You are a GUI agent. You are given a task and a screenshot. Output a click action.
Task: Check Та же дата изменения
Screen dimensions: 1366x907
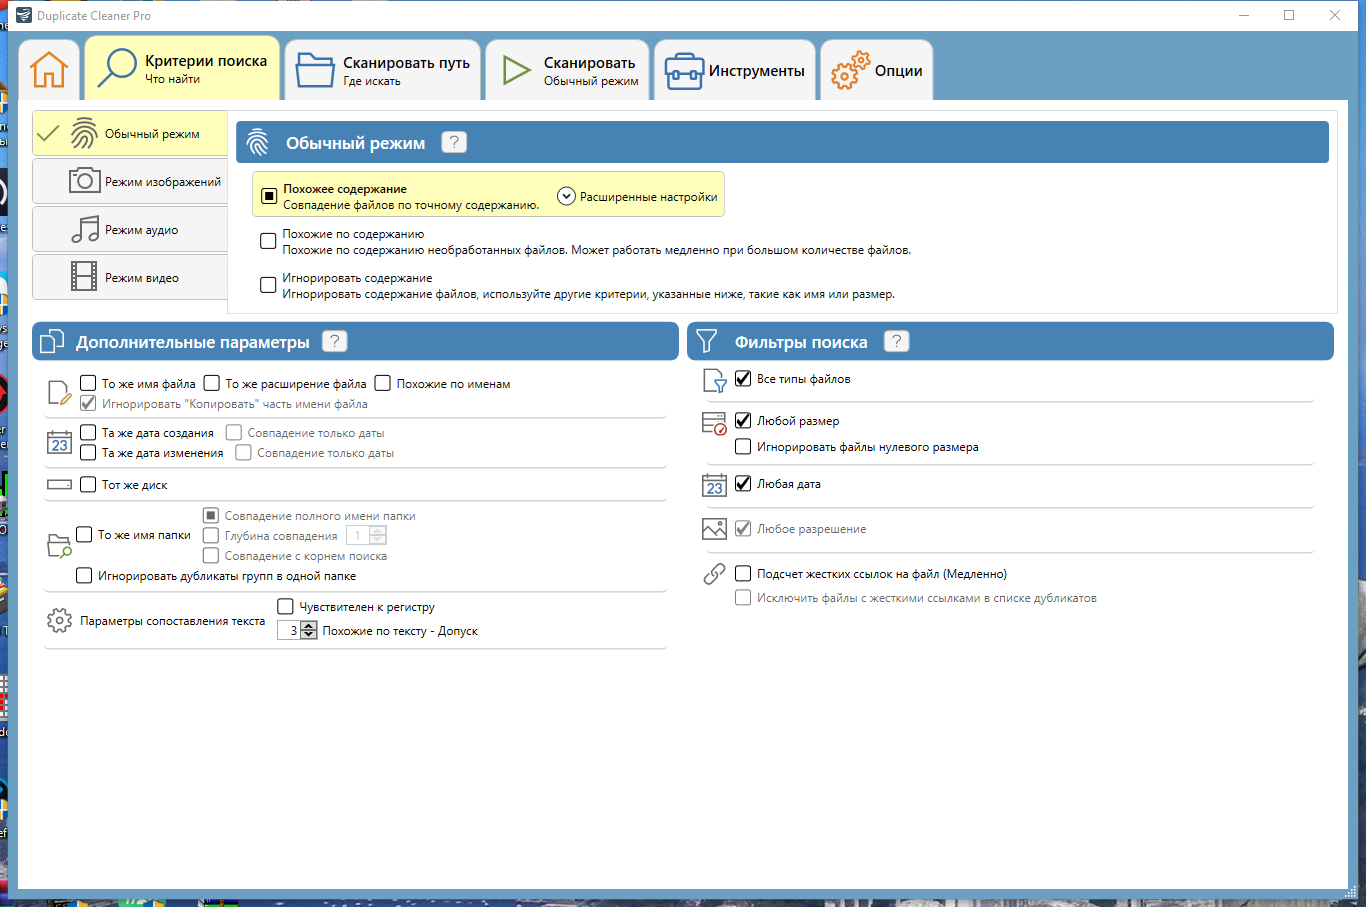coord(88,453)
